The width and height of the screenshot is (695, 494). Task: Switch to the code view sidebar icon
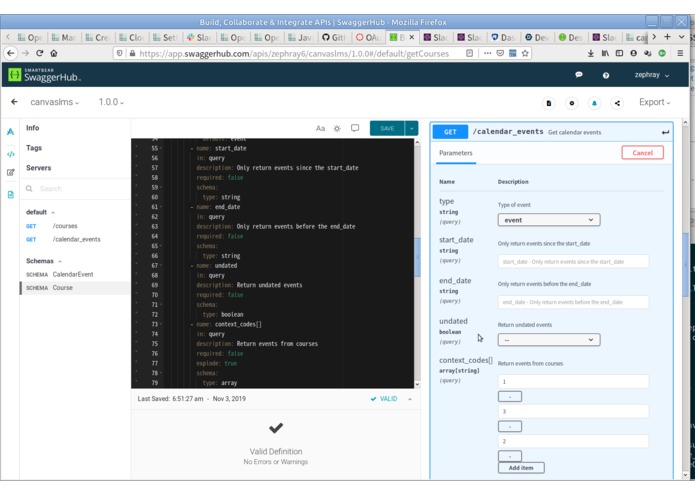(11, 154)
